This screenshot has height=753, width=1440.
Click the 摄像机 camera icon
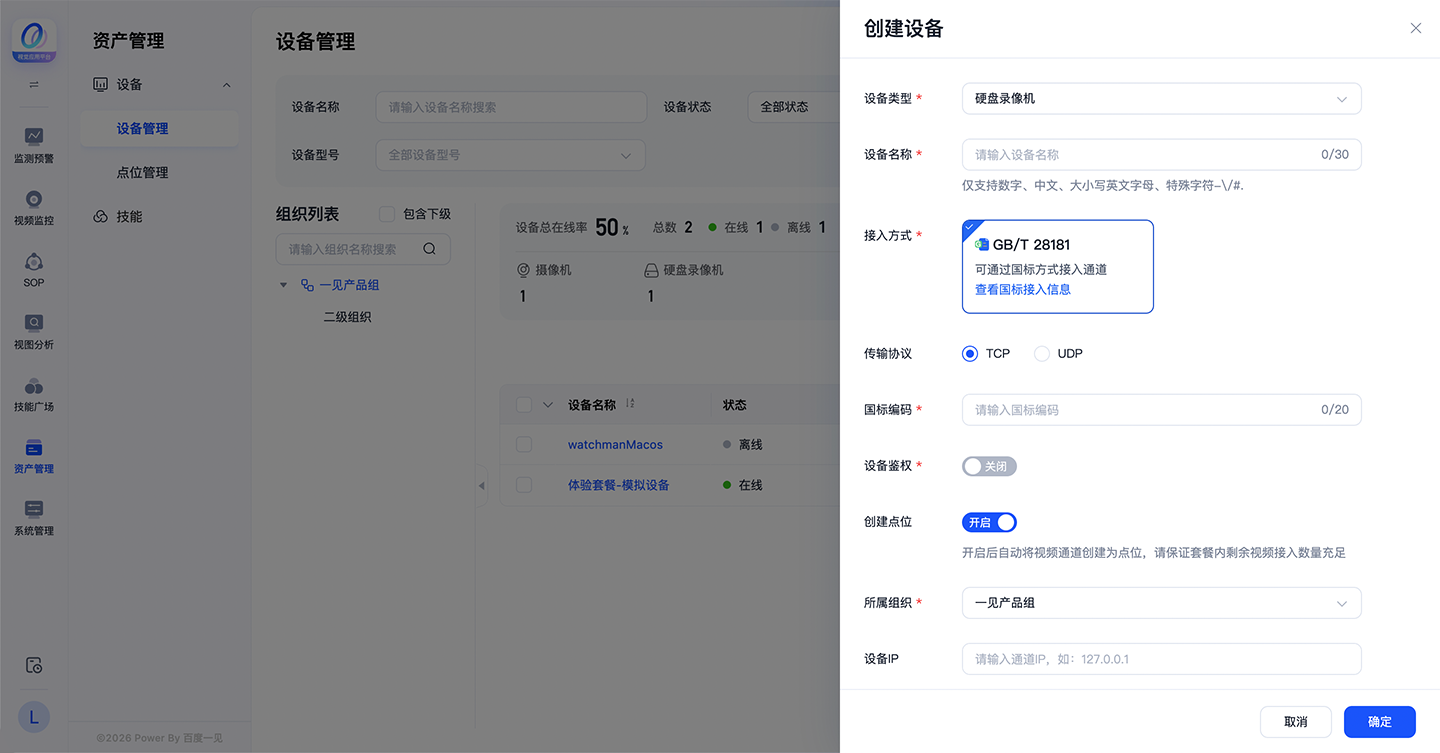coord(523,270)
